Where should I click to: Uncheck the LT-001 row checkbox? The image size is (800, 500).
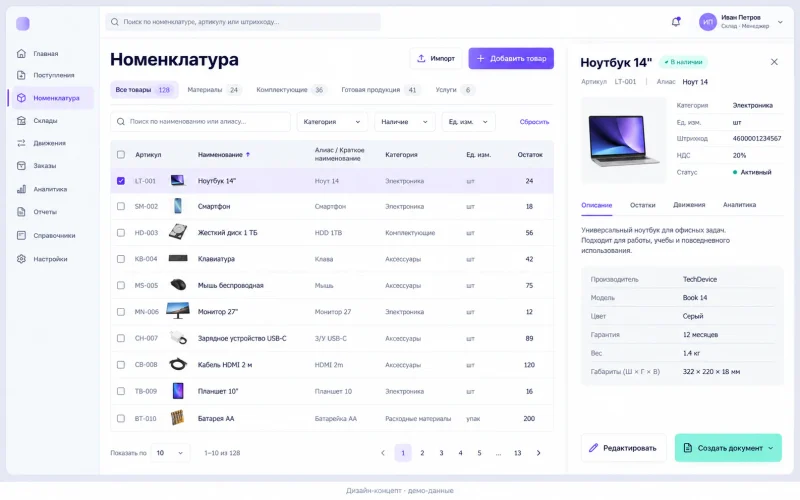coord(120,181)
